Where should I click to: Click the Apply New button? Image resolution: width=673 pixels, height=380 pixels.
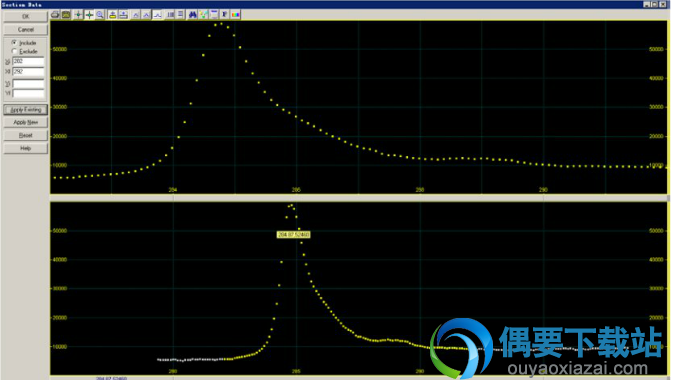[26, 122]
